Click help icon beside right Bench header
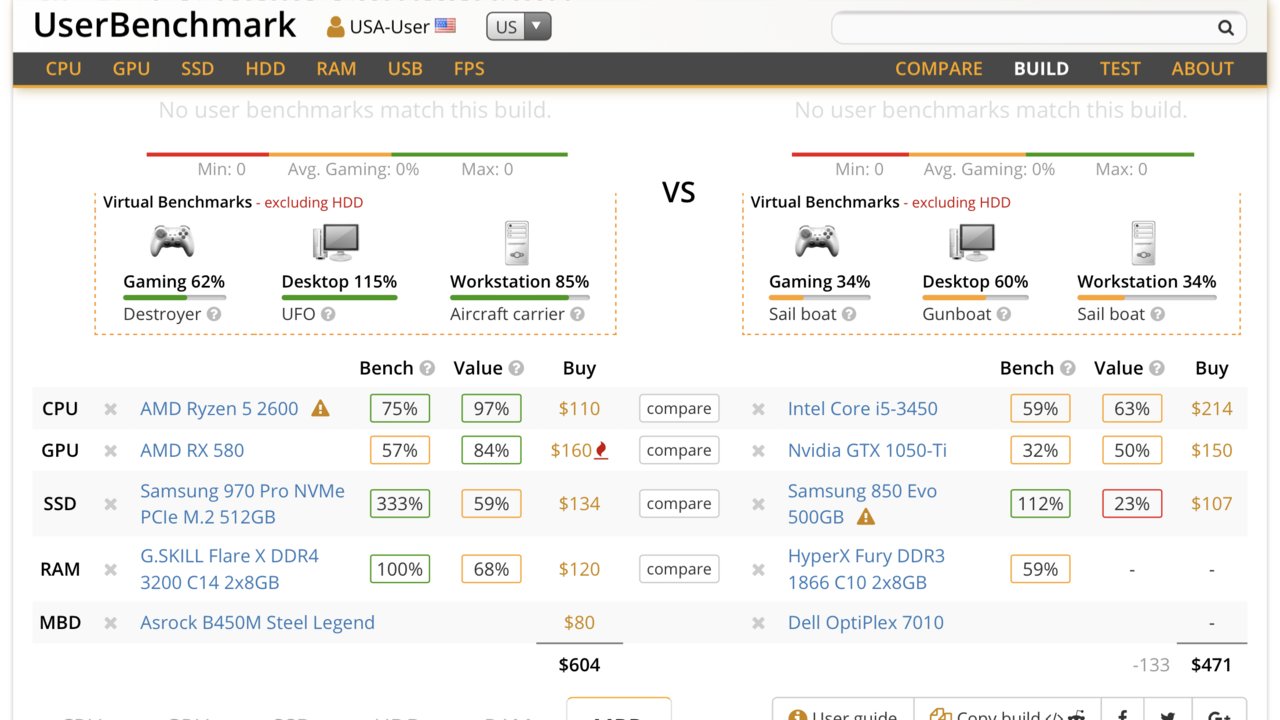The width and height of the screenshot is (1280, 720). pos(1068,368)
